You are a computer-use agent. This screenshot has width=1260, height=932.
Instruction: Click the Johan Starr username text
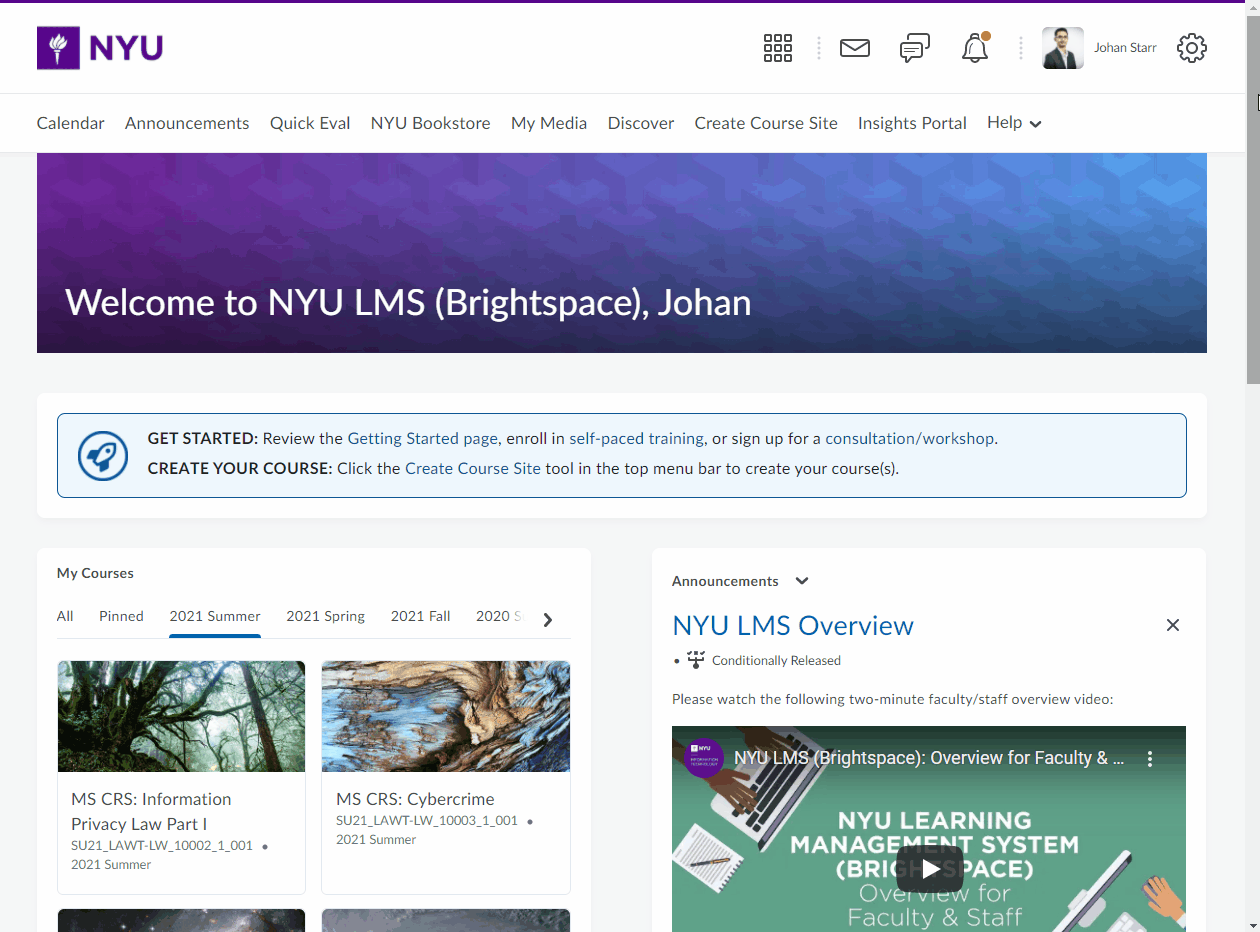pyautogui.click(x=1125, y=48)
